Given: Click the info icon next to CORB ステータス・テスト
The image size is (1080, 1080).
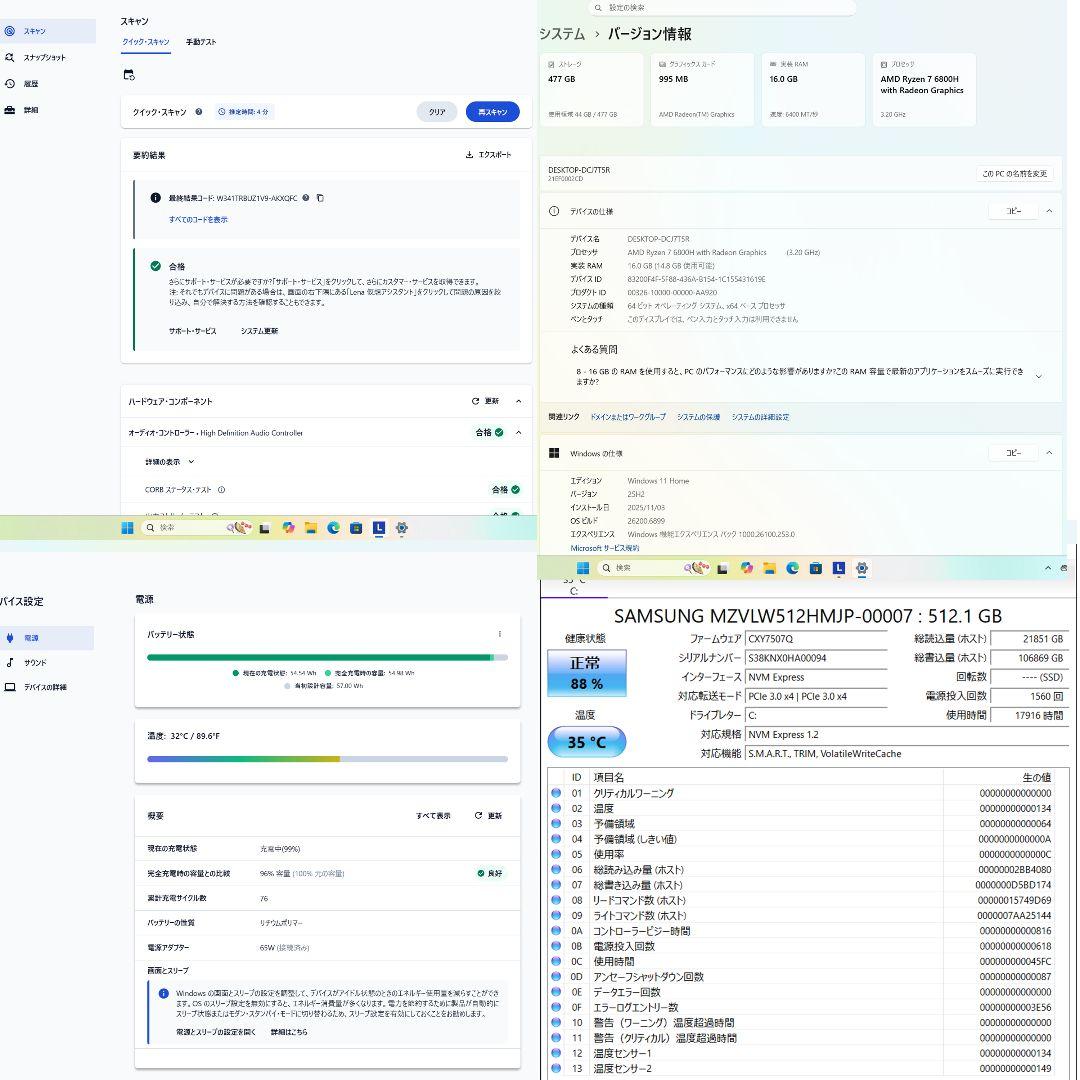Looking at the screenshot, I should coord(221,490).
